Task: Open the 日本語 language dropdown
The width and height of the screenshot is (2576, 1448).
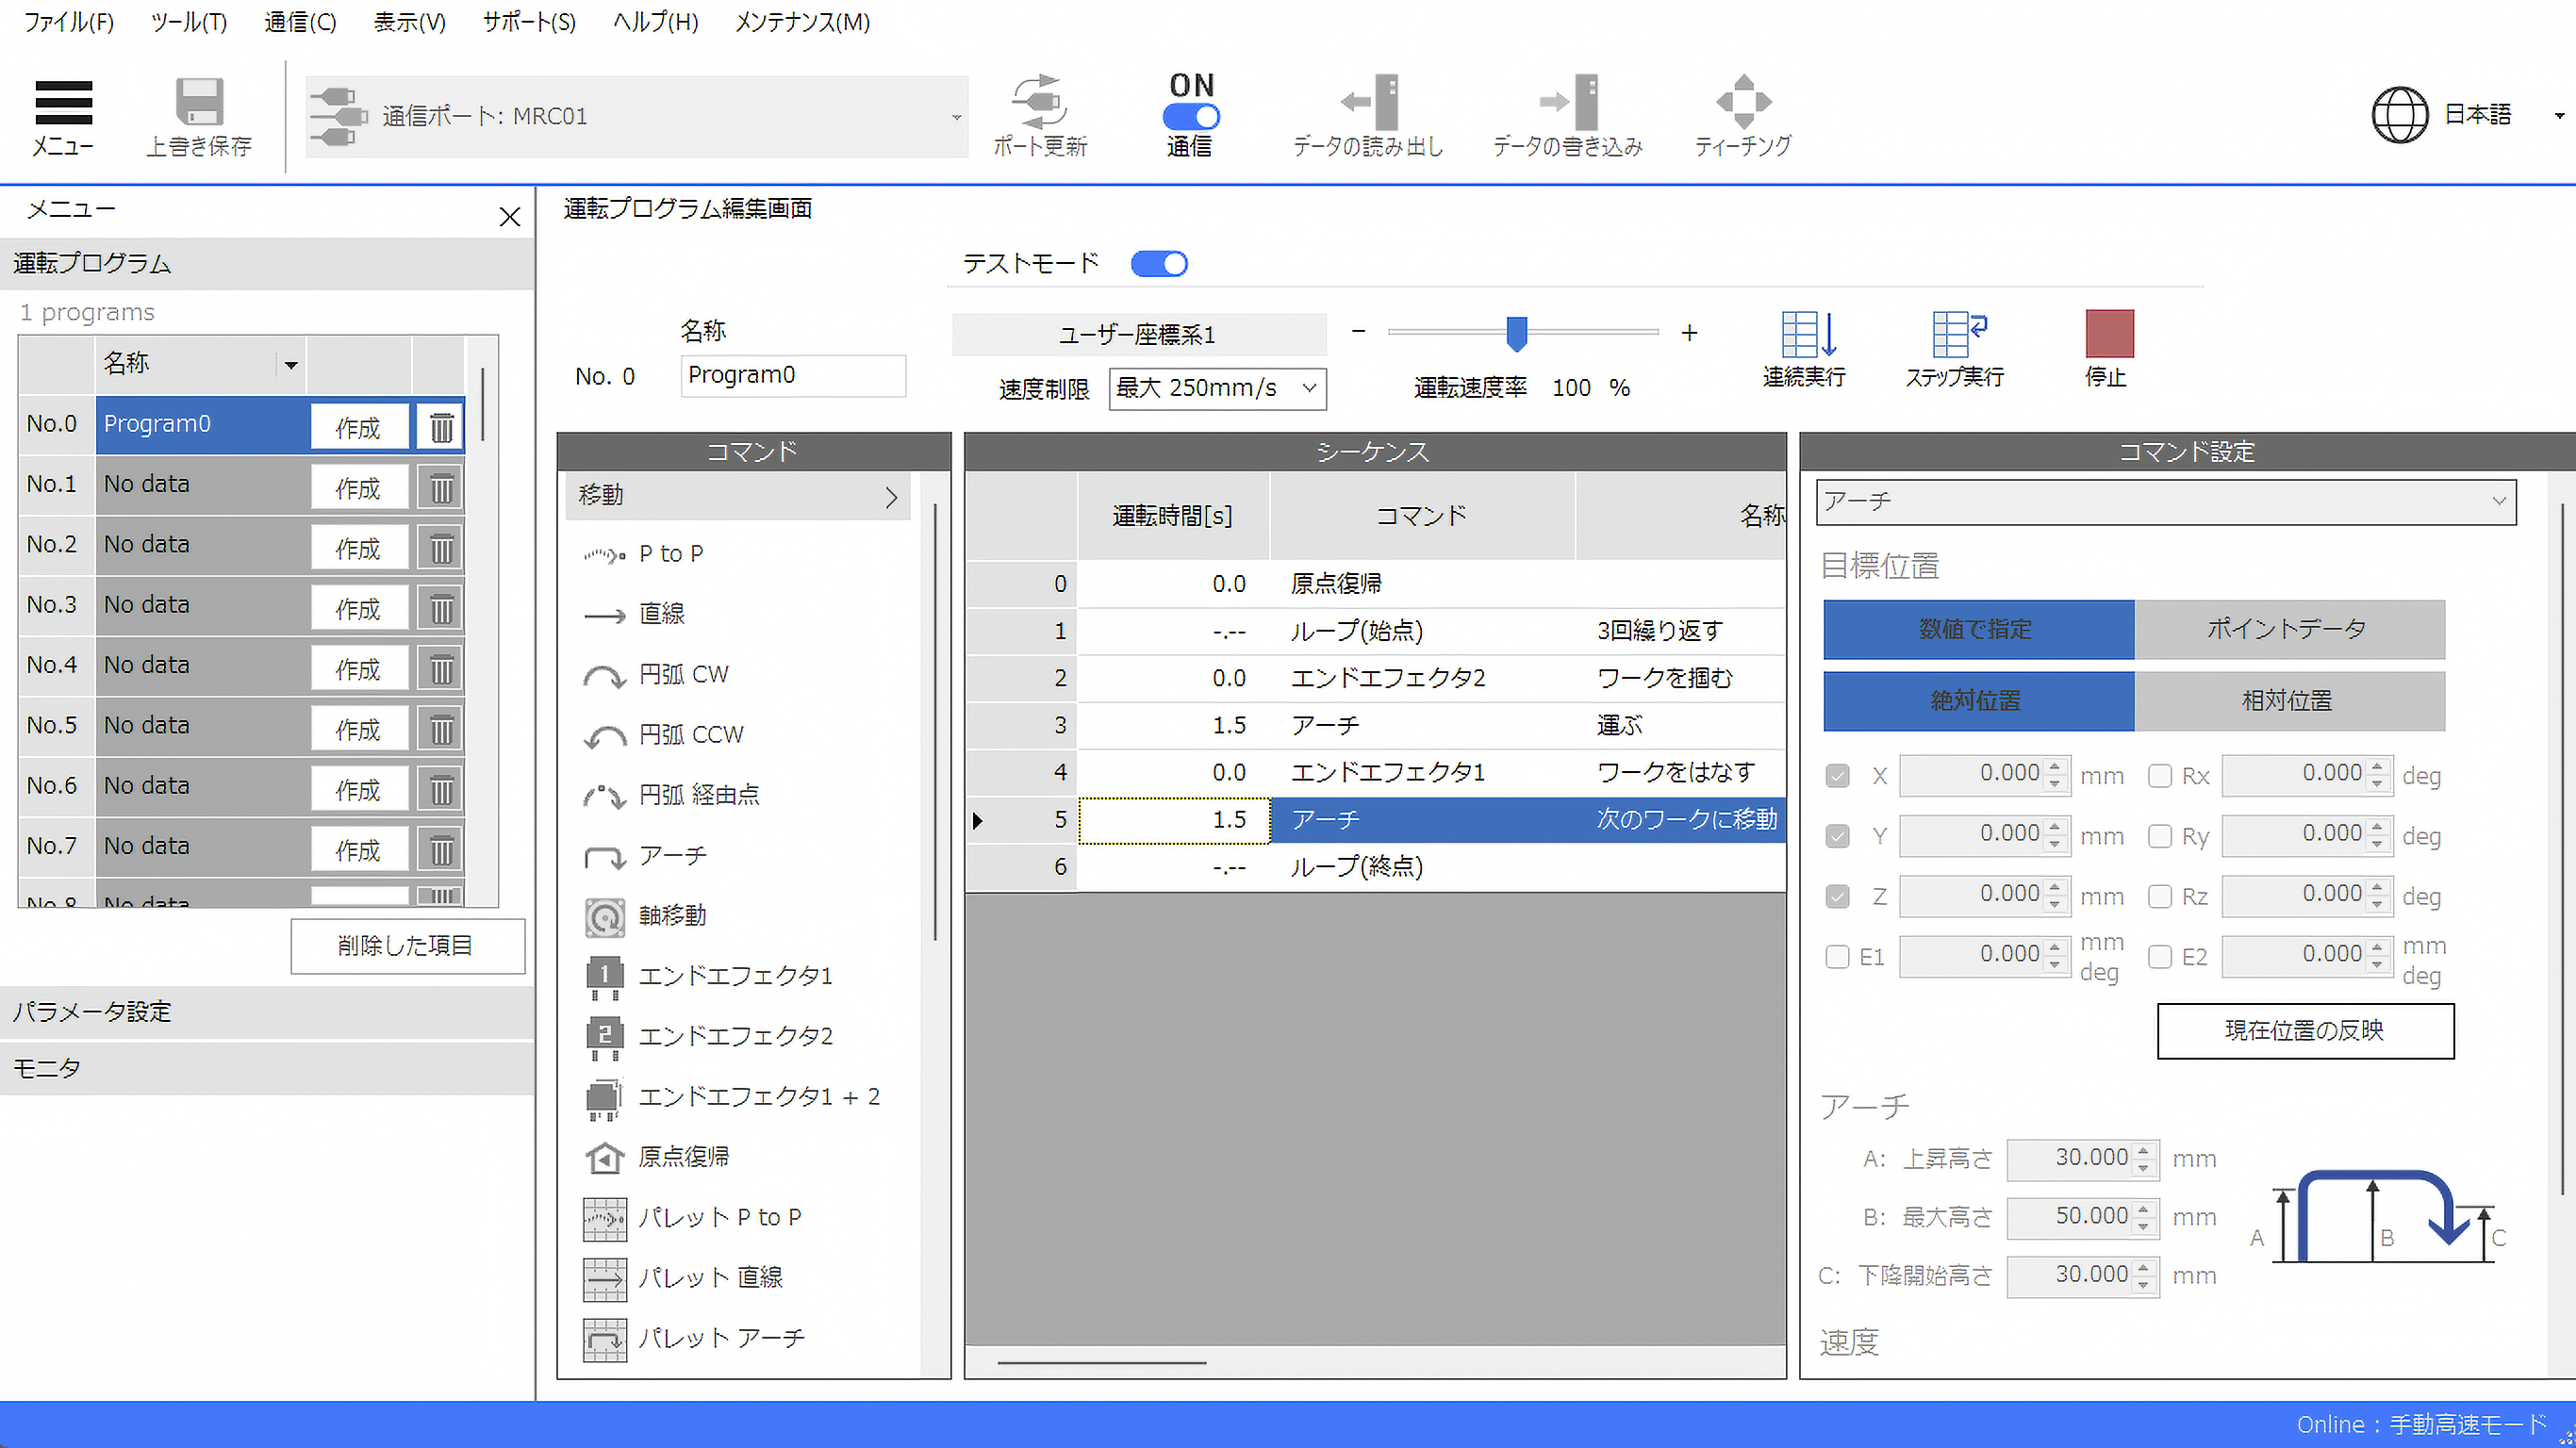Action: [x=2559, y=116]
